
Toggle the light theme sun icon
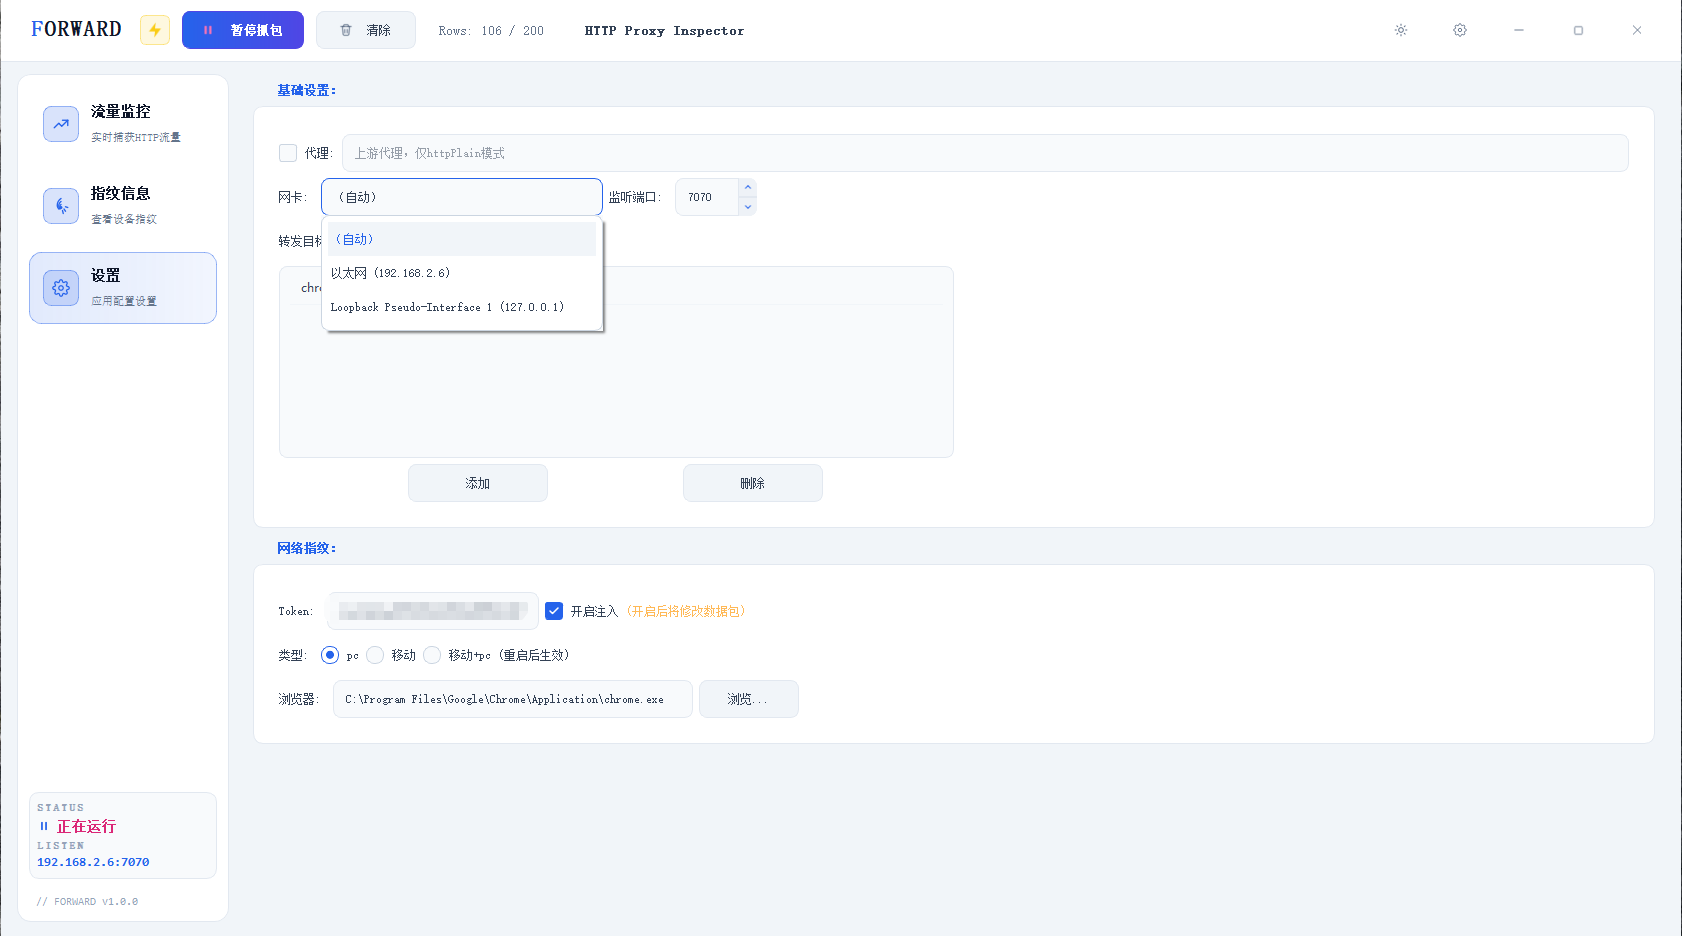[1401, 30]
